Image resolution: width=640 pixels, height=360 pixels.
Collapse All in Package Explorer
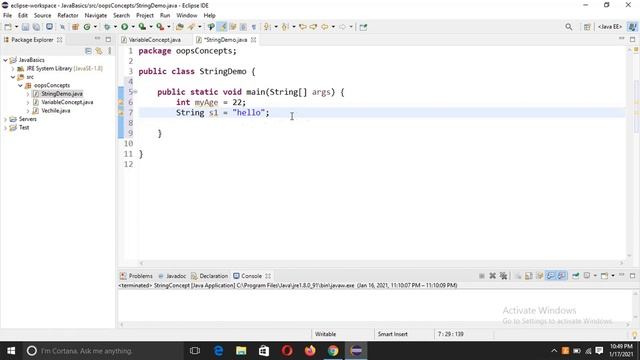pos(88,51)
